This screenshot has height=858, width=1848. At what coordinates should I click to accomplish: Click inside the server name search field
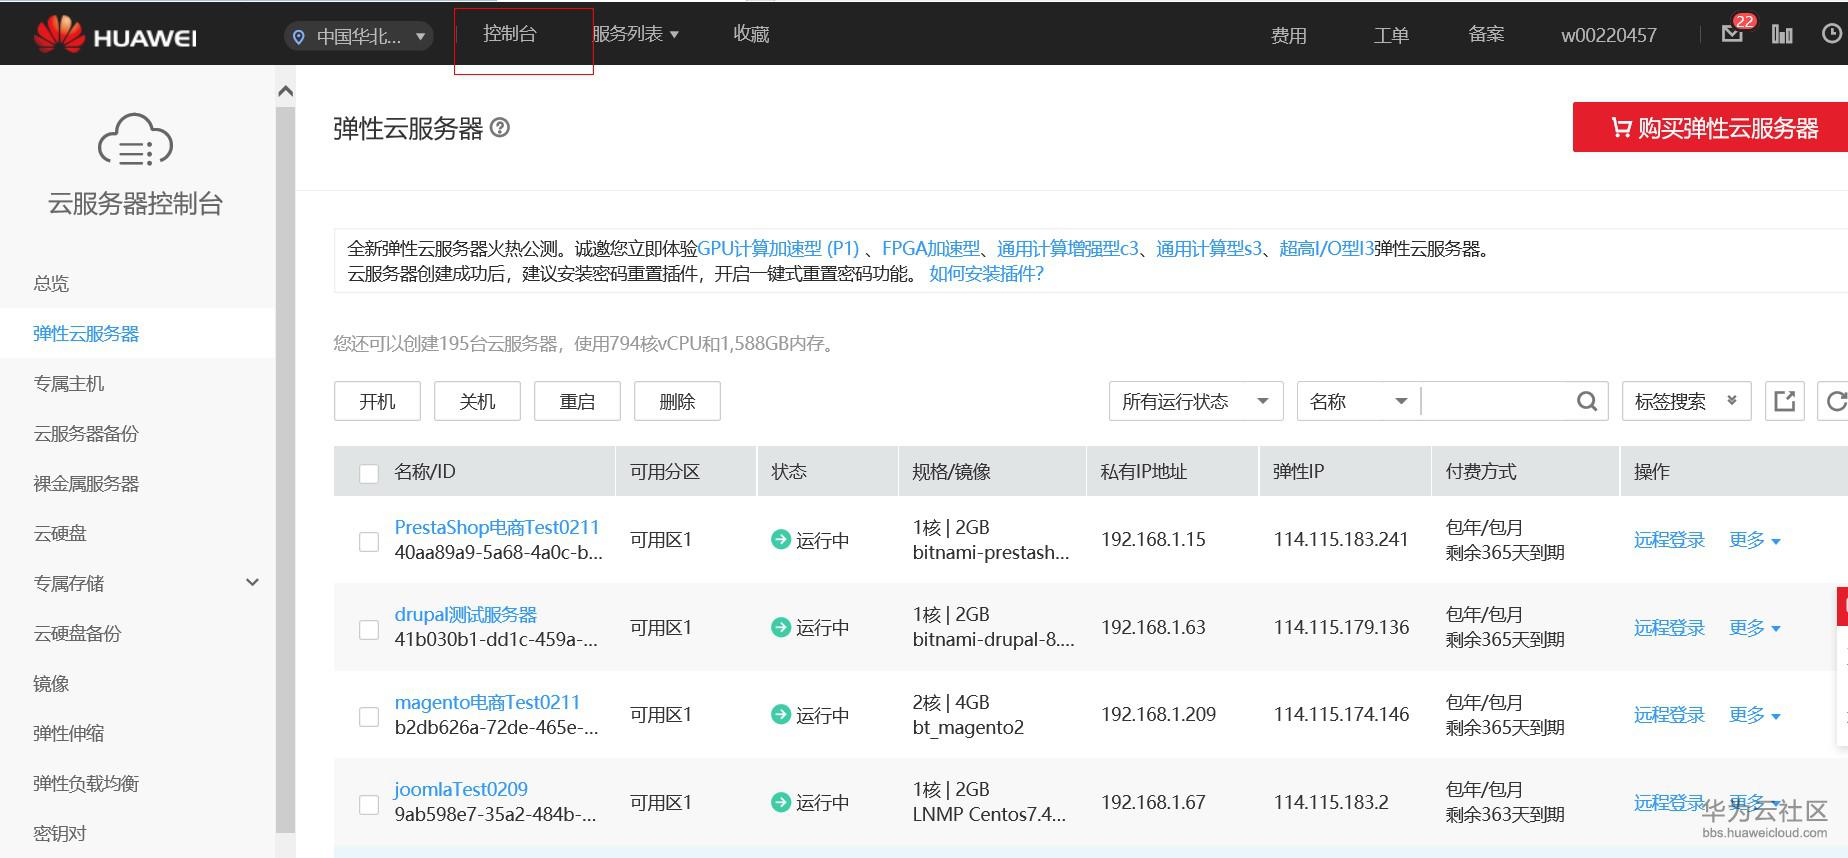[1497, 401]
